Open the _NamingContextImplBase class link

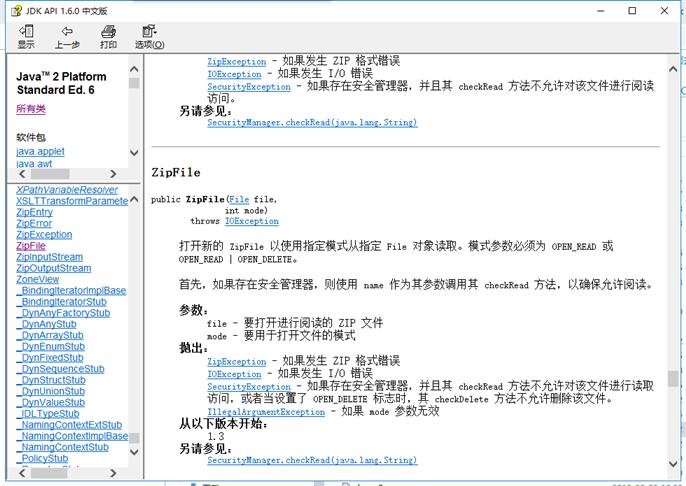click(x=72, y=436)
